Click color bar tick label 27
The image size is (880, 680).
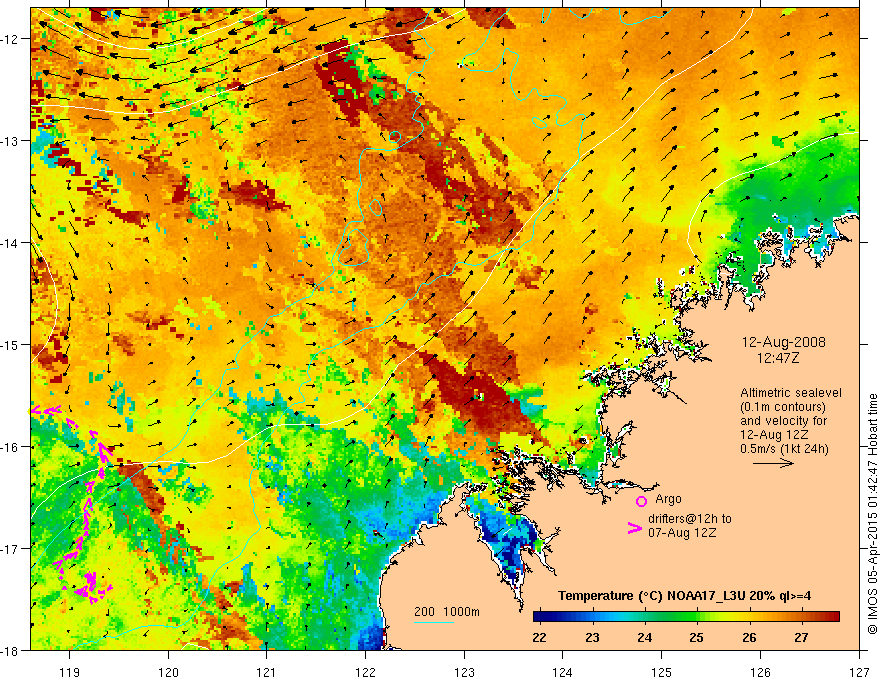(x=801, y=637)
